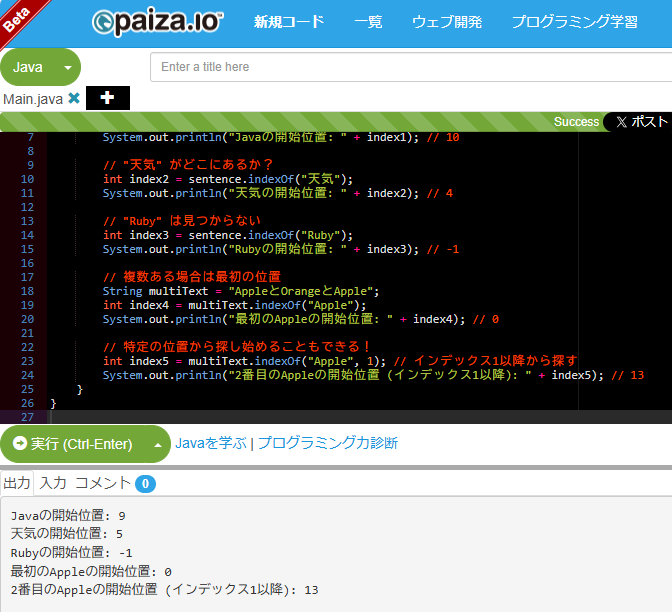Open the Java language dropdown
This screenshot has width=672, height=612.
[x=40, y=67]
